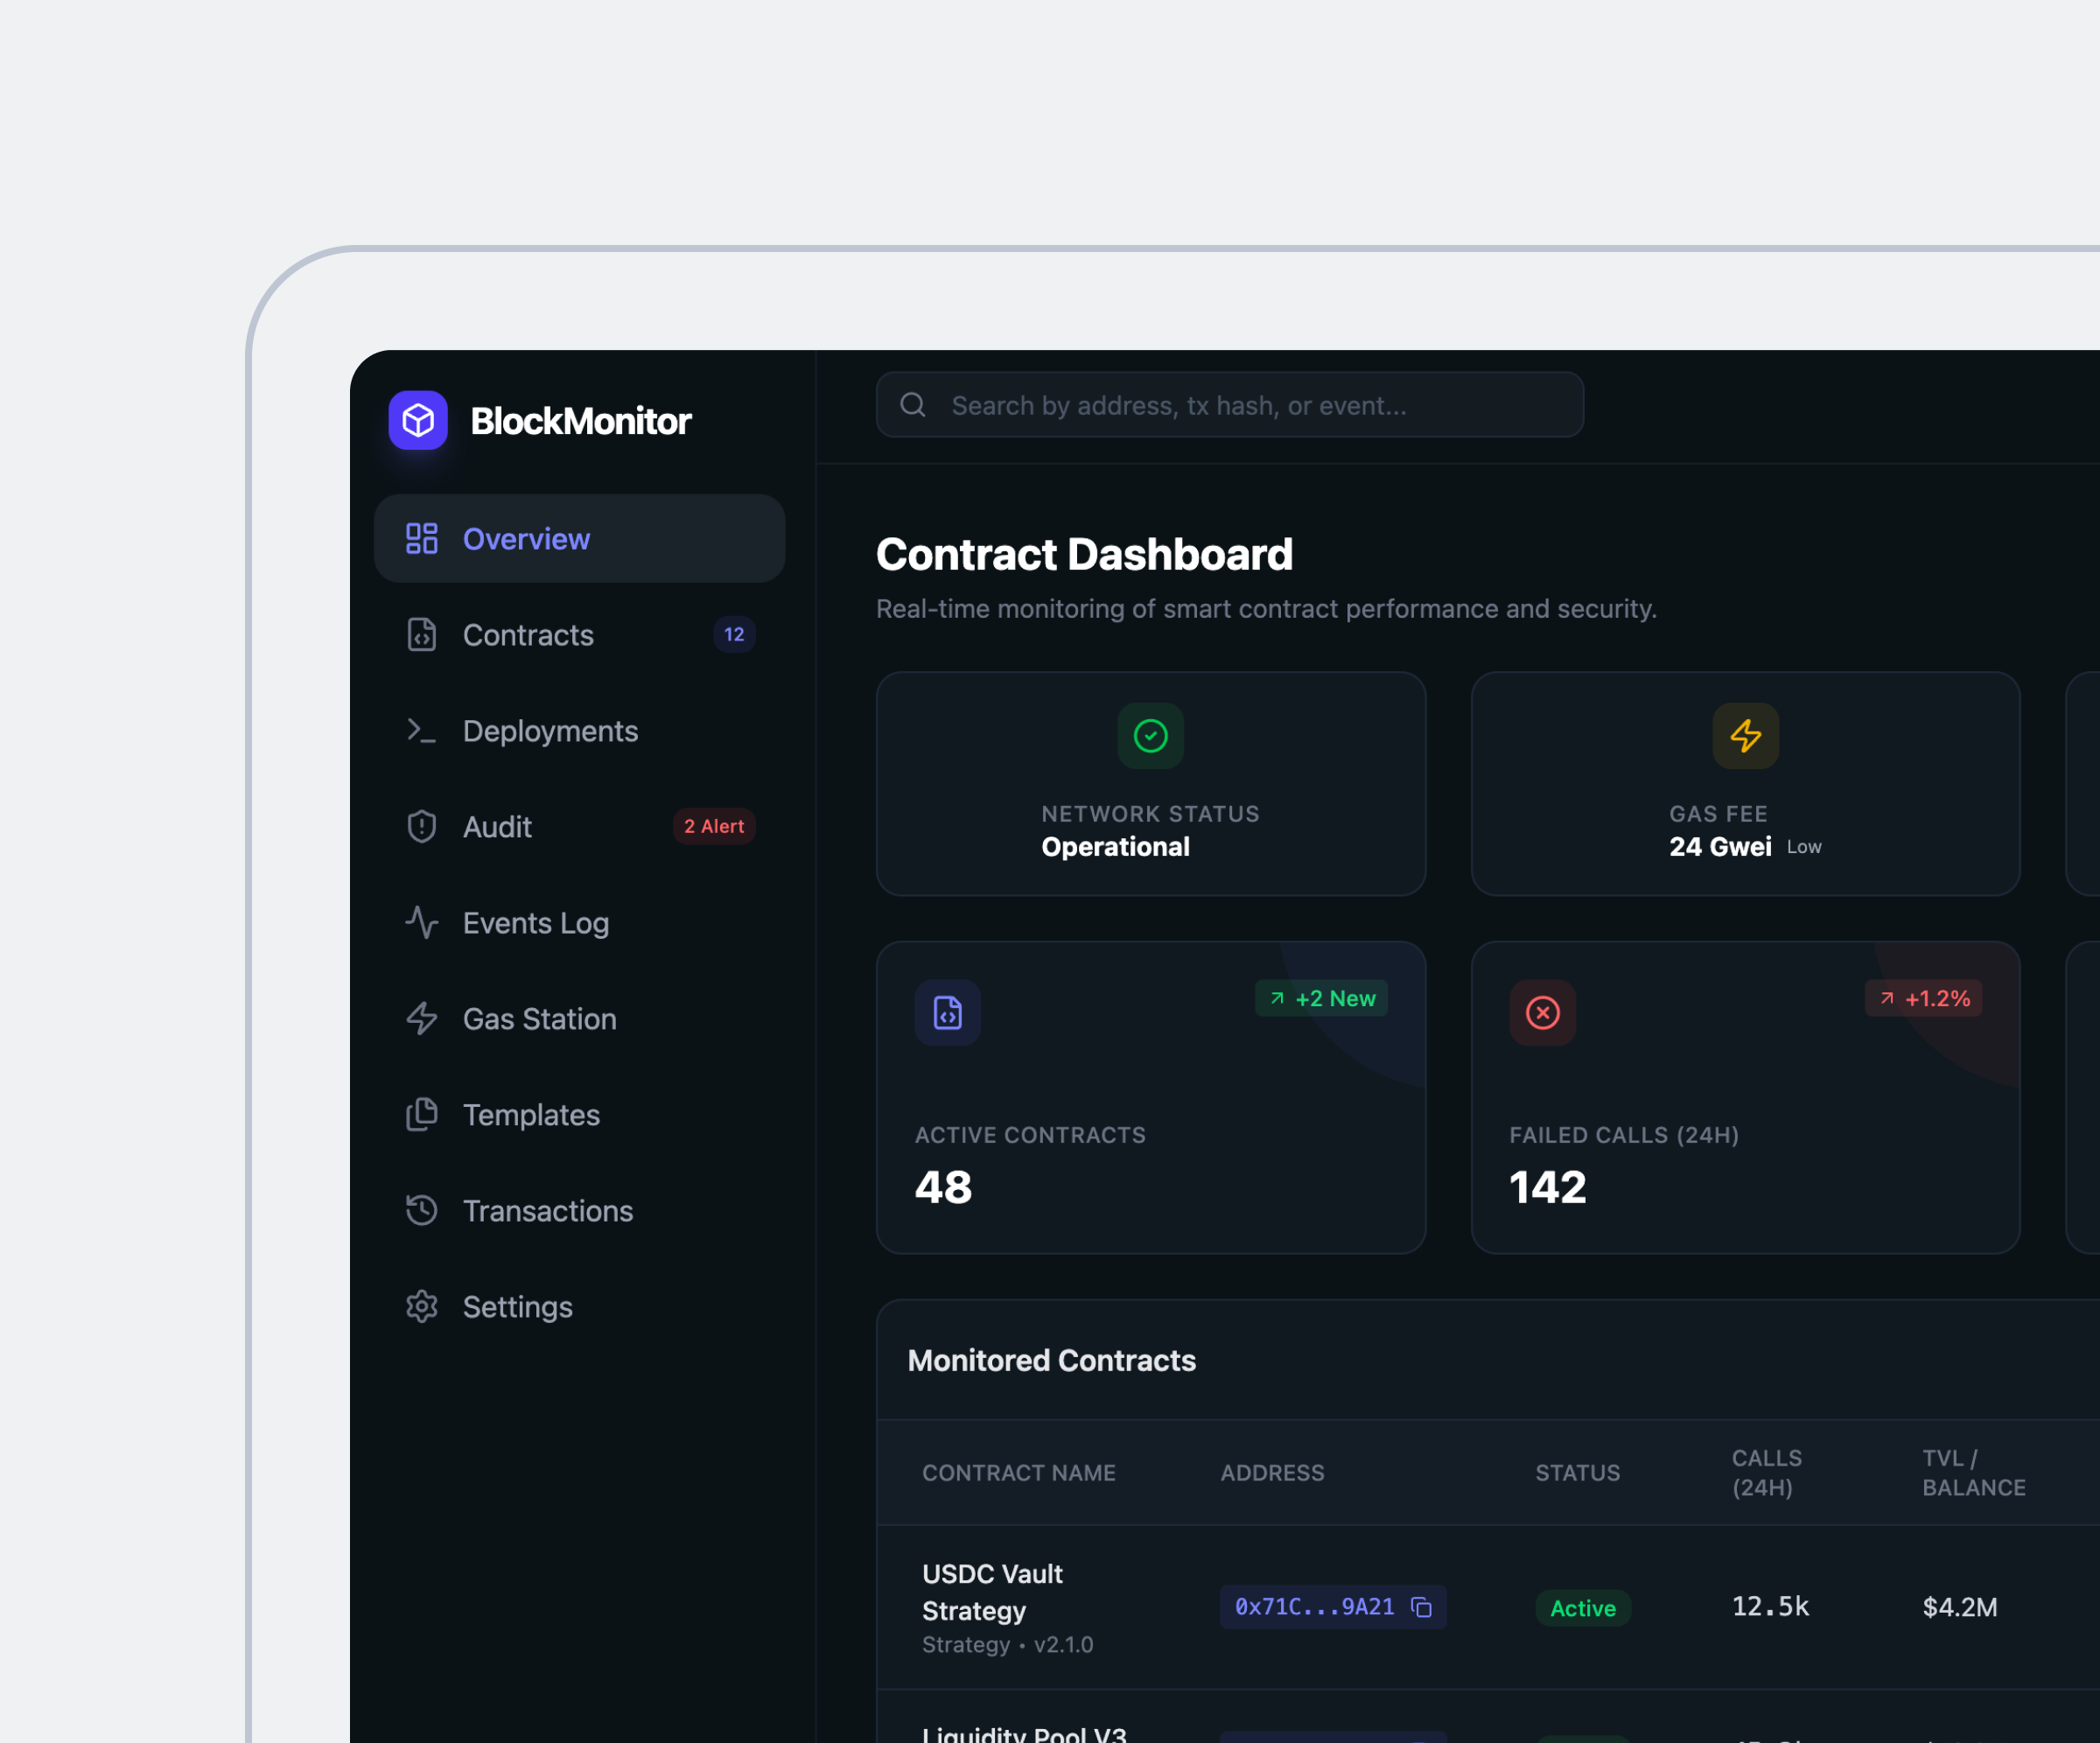Click the search magnifier icon
2100x1743 pixels.
point(912,405)
